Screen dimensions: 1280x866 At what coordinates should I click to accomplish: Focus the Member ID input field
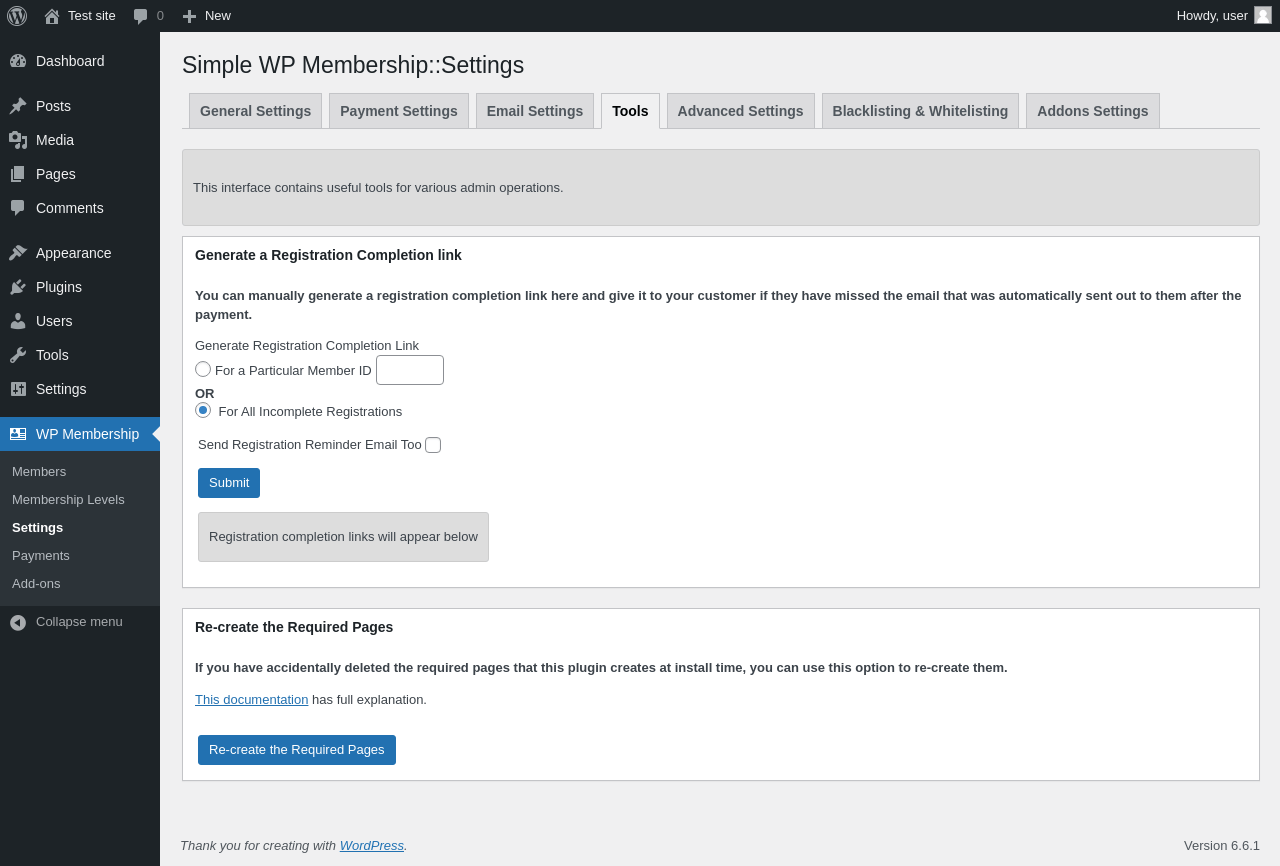(410, 370)
